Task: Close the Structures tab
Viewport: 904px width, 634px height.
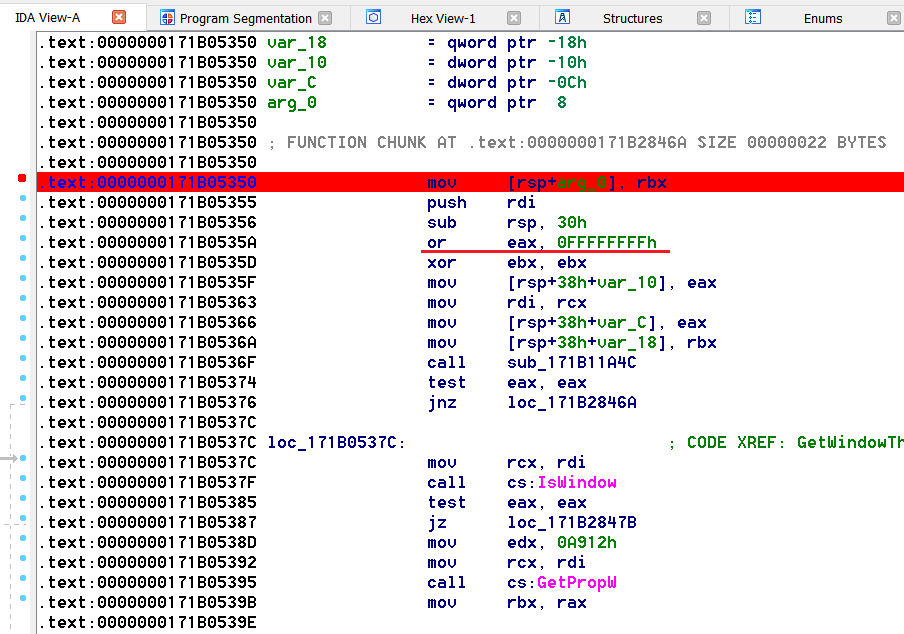Action: (x=704, y=18)
